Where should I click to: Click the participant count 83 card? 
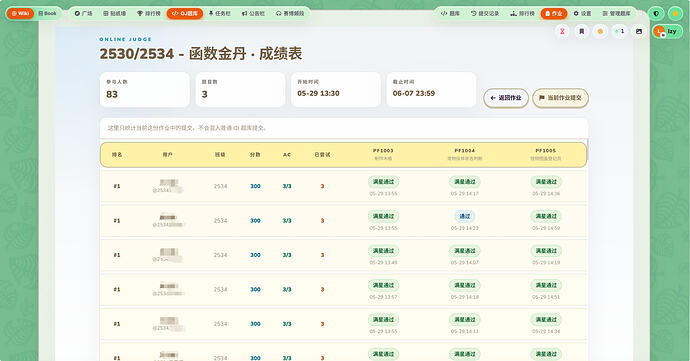(145, 90)
